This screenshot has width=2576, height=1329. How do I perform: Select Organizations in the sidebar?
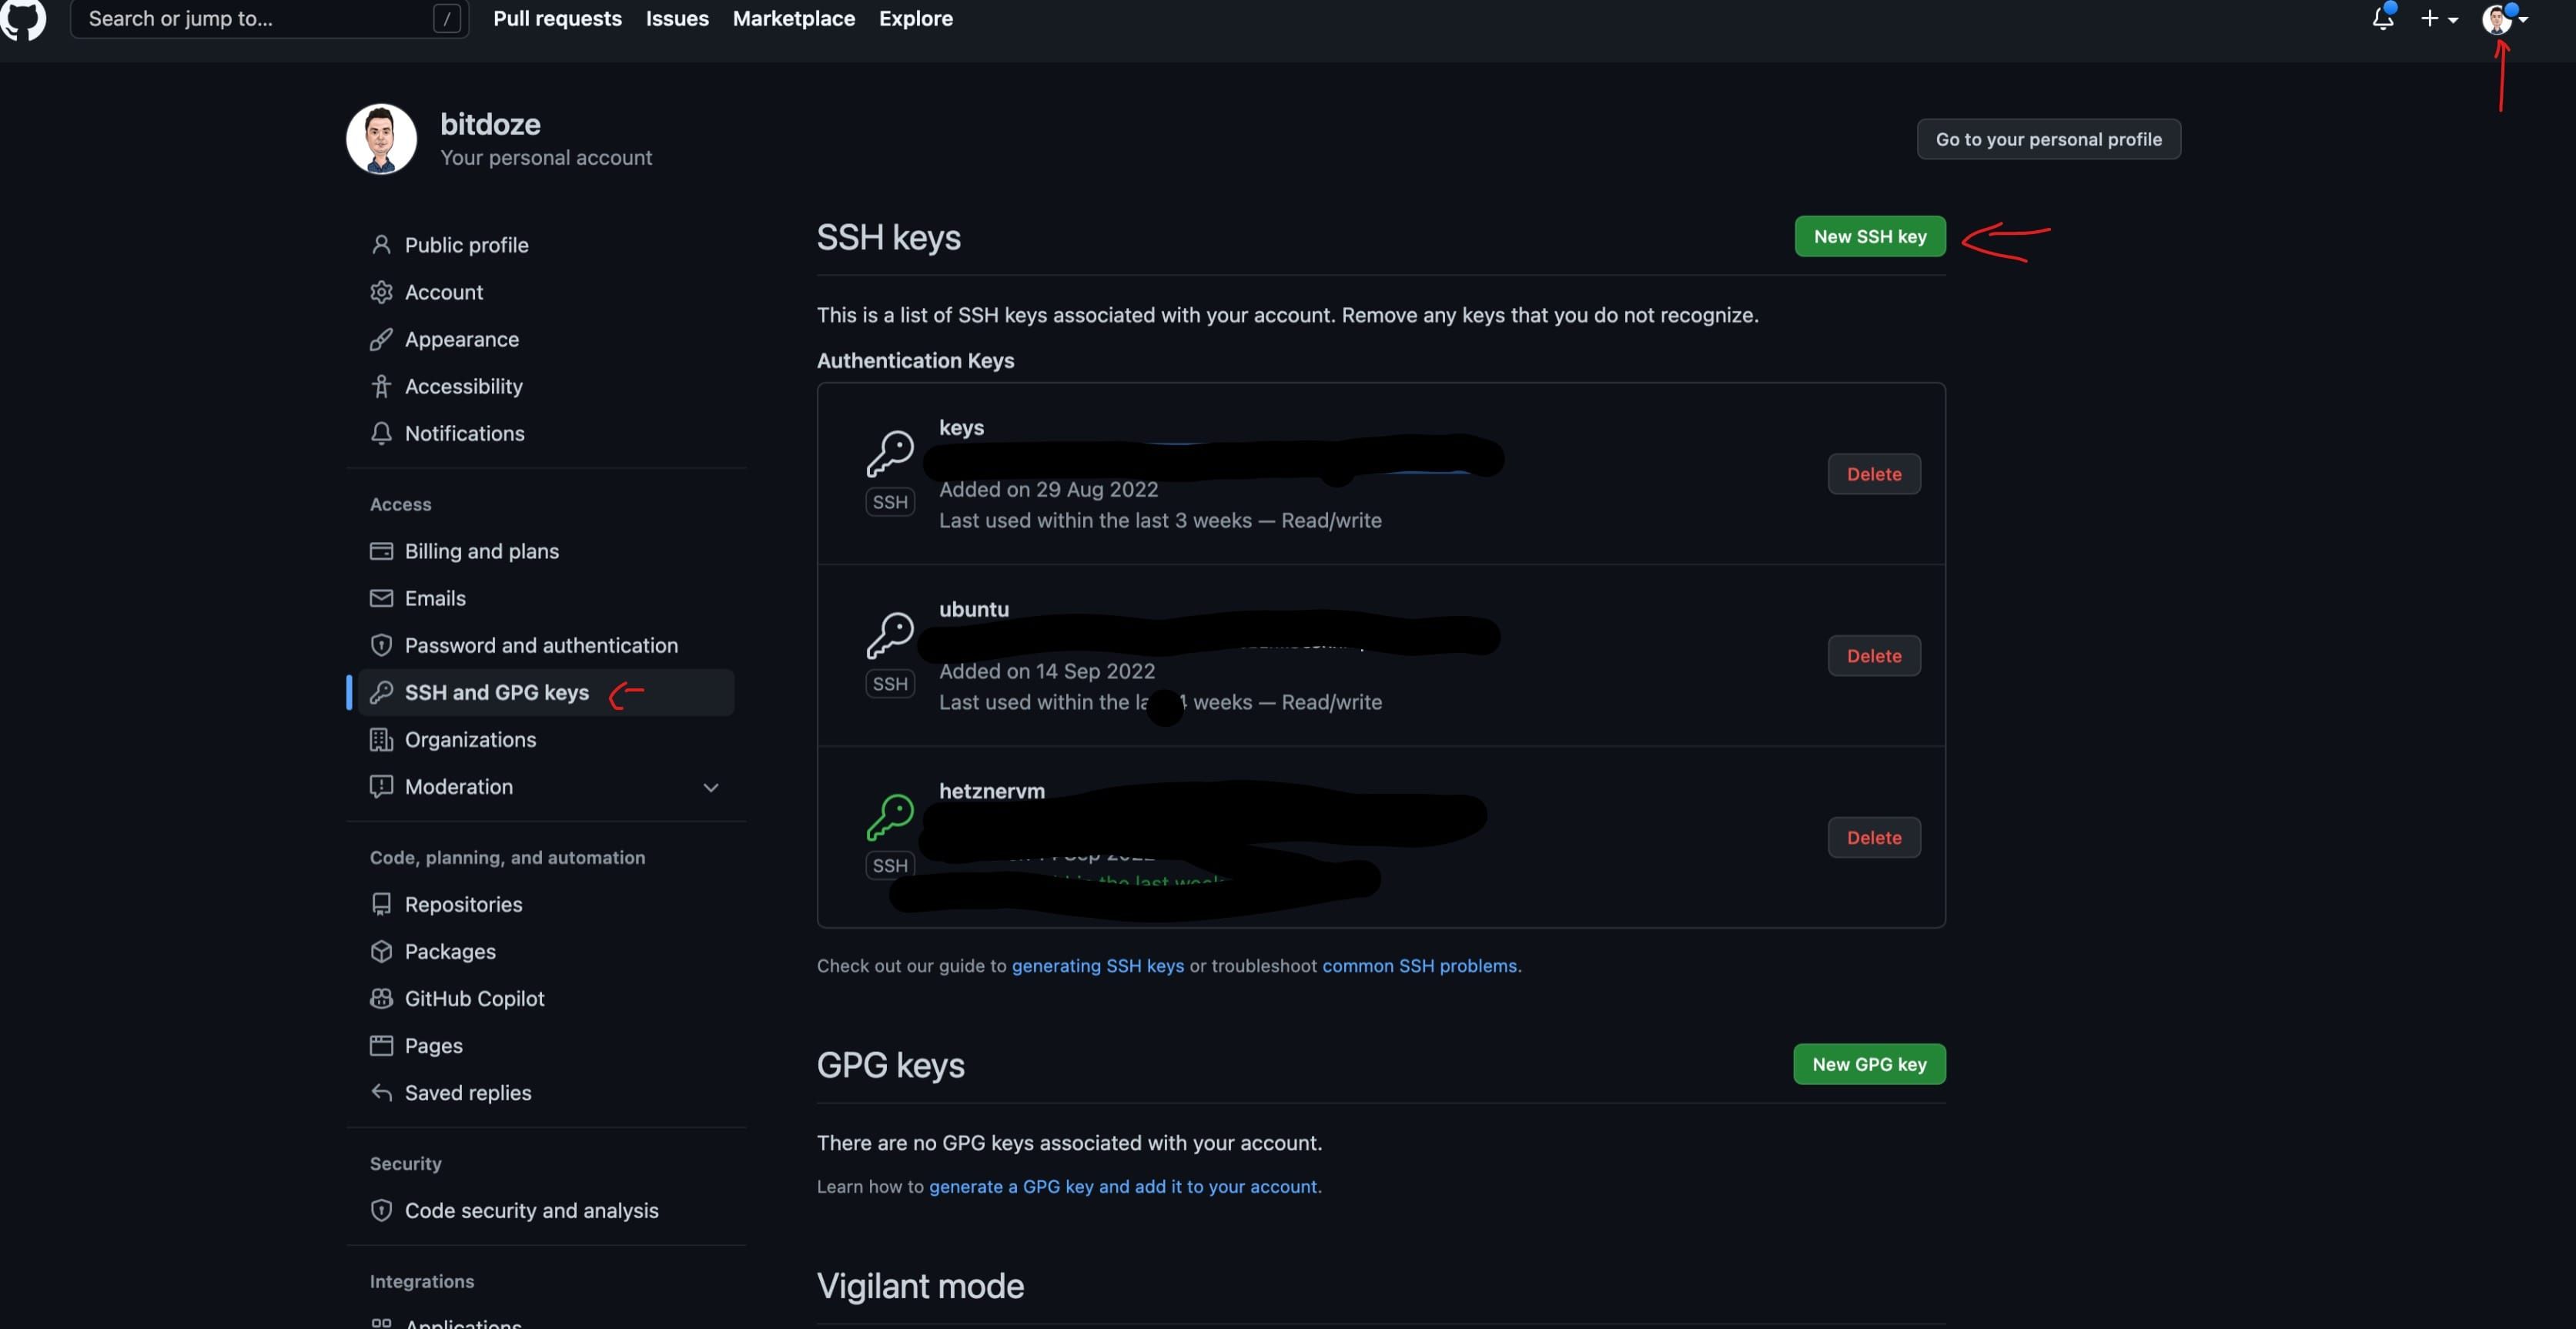click(x=470, y=740)
